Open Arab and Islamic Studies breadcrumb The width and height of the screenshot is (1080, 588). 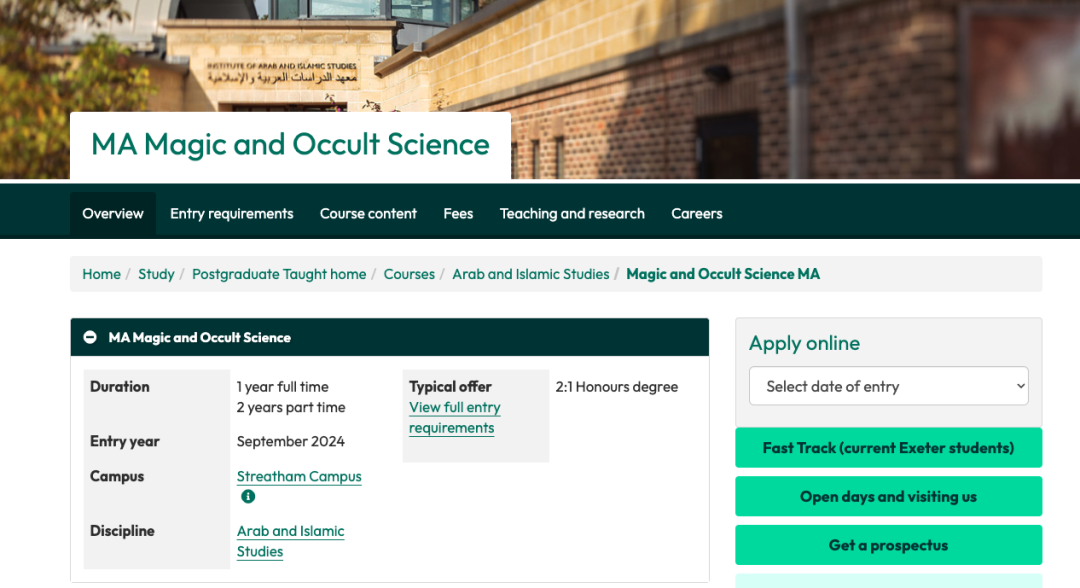point(530,274)
